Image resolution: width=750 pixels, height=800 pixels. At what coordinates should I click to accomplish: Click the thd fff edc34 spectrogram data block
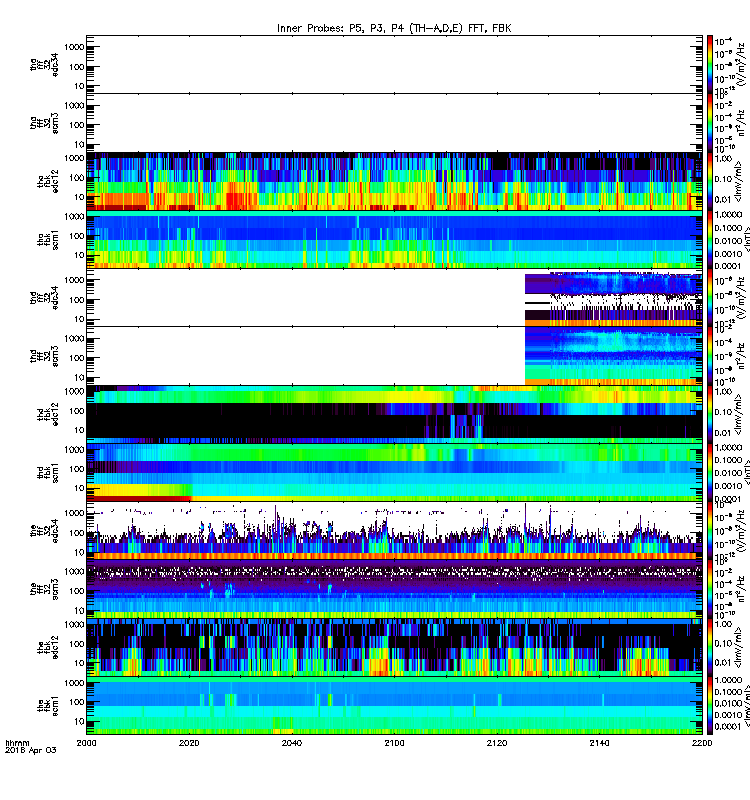pyautogui.click(x=613, y=299)
